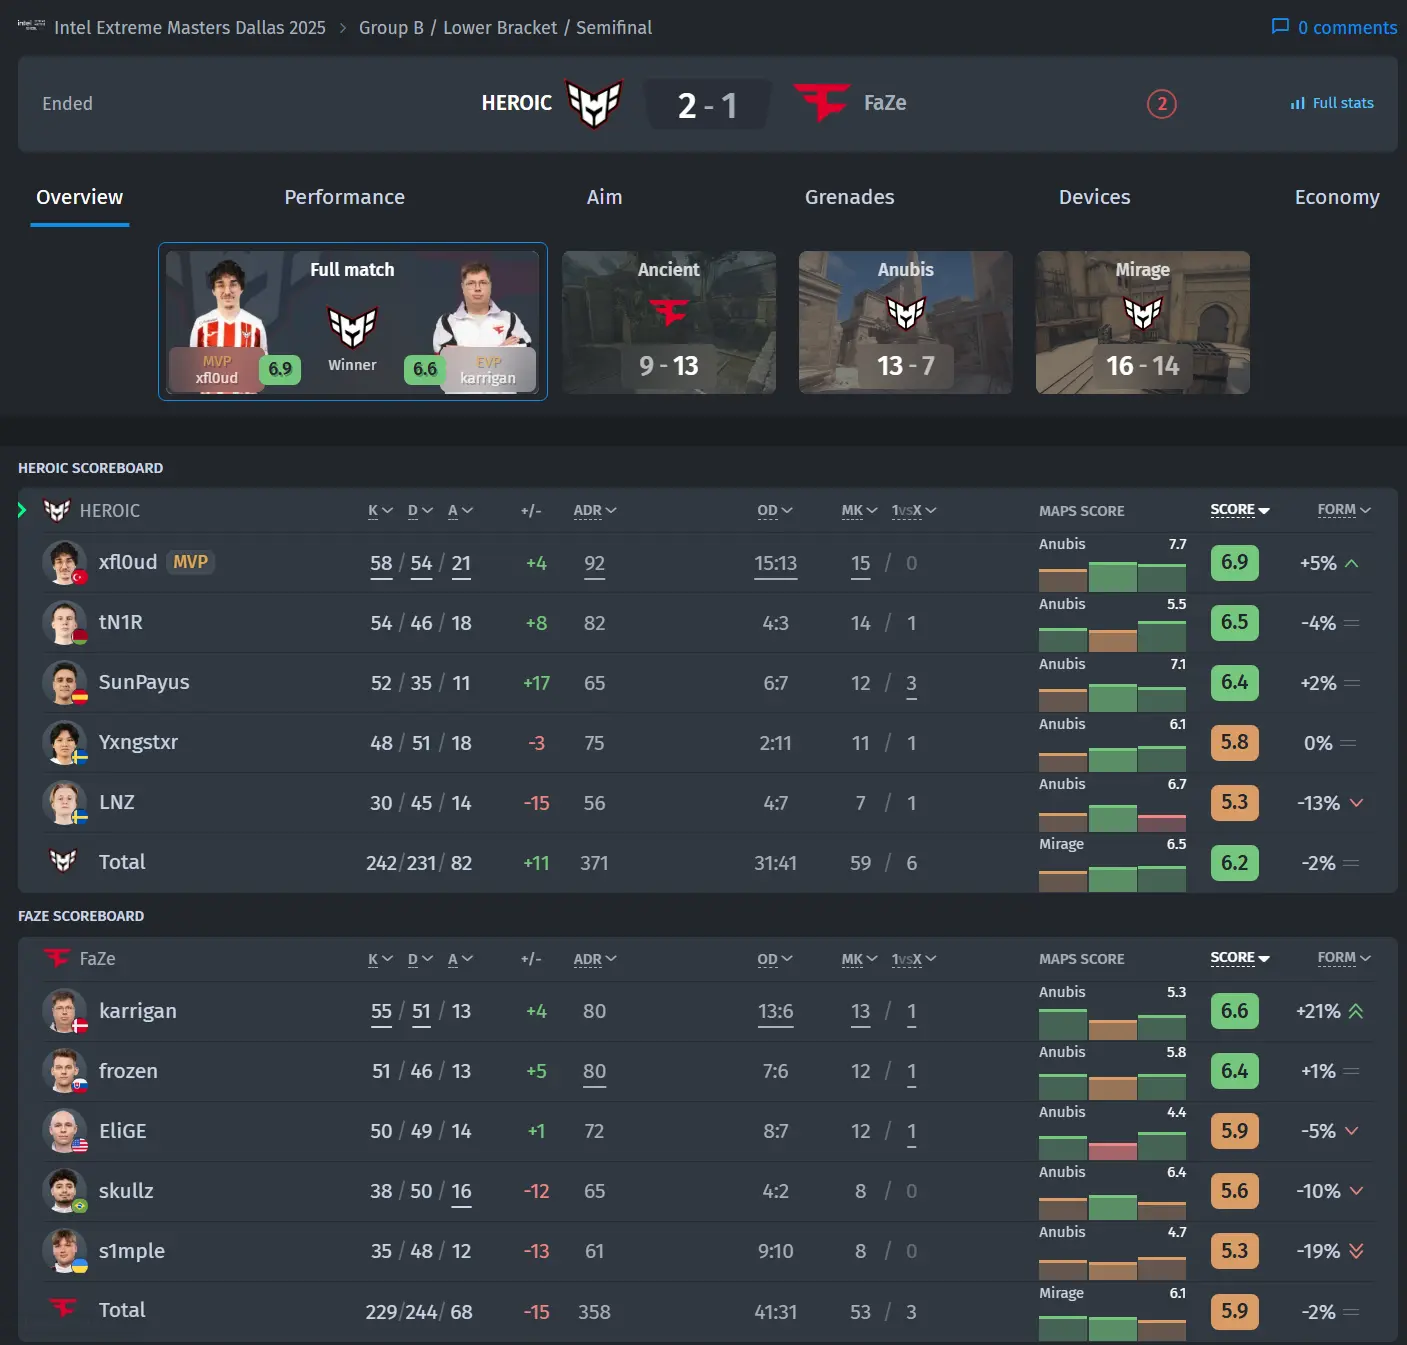Click HEROIC logo in Total row
The image size is (1407, 1345).
(x=63, y=861)
